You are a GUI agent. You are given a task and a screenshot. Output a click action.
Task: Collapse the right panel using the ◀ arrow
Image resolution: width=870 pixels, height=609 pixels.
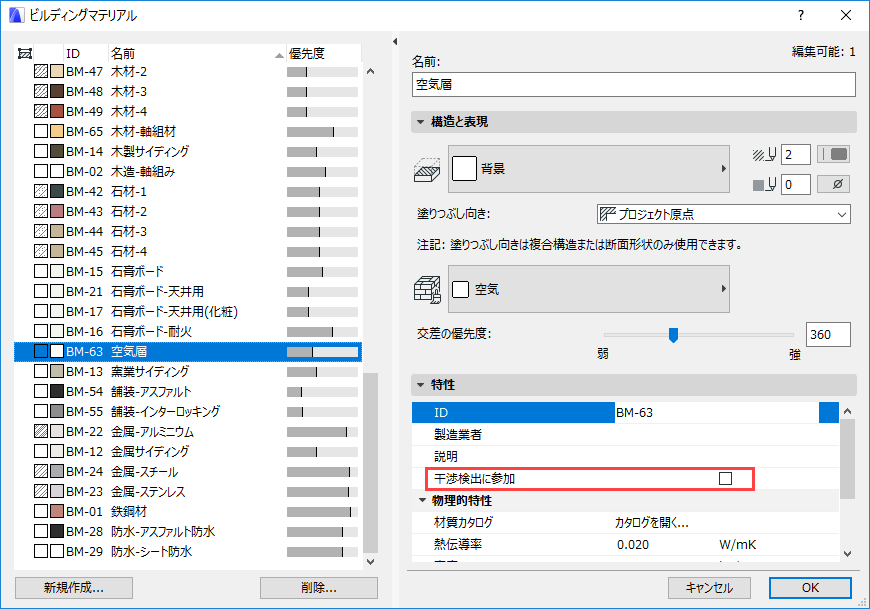394,40
